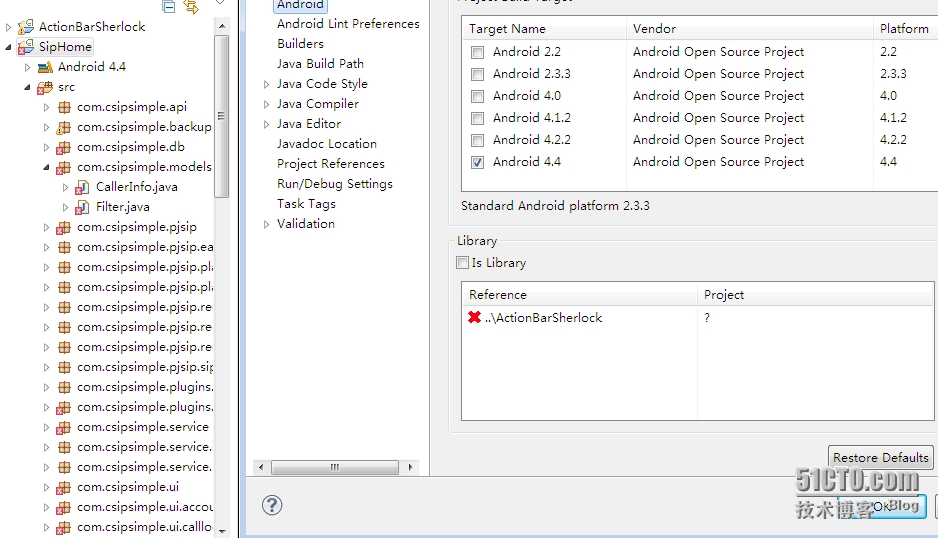Click the left arrow of properties tree scrollbar
This screenshot has height=538, width=938.
[261, 467]
